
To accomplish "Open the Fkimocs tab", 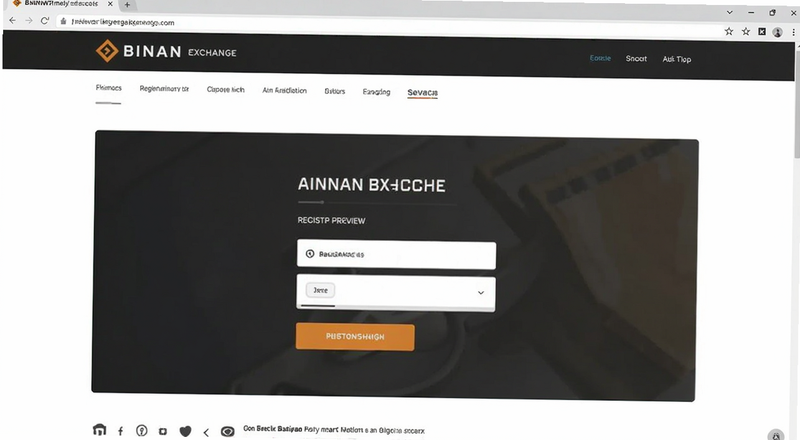I will pos(109,88).
